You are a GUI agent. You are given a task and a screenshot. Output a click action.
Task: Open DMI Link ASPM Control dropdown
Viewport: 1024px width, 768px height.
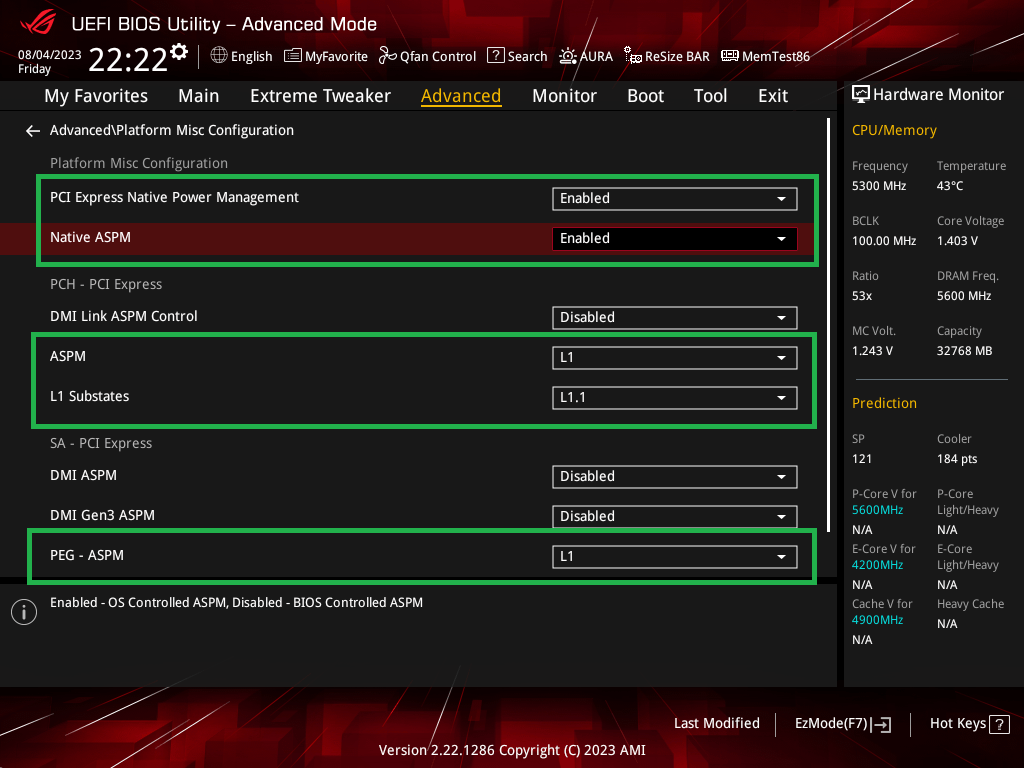(675, 317)
